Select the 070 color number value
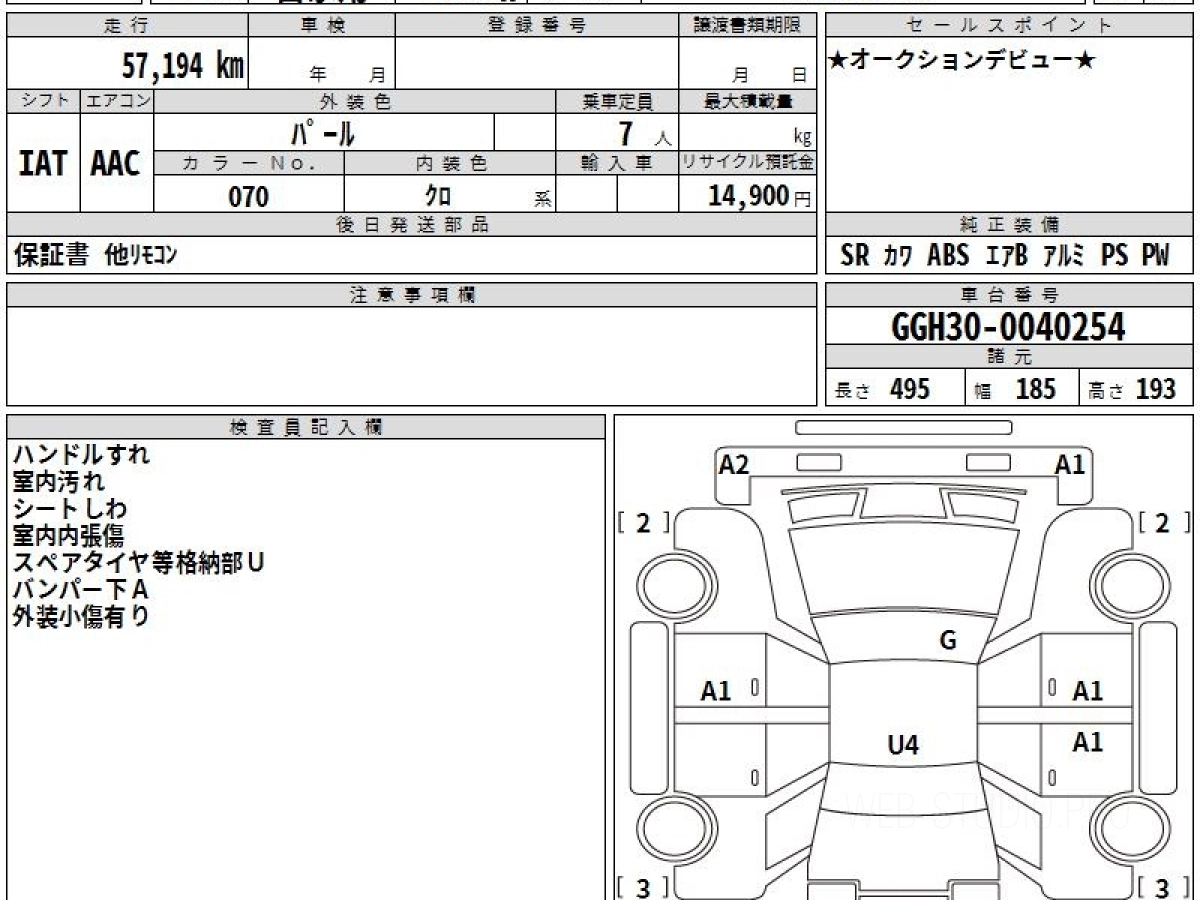 pyautogui.click(x=249, y=197)
